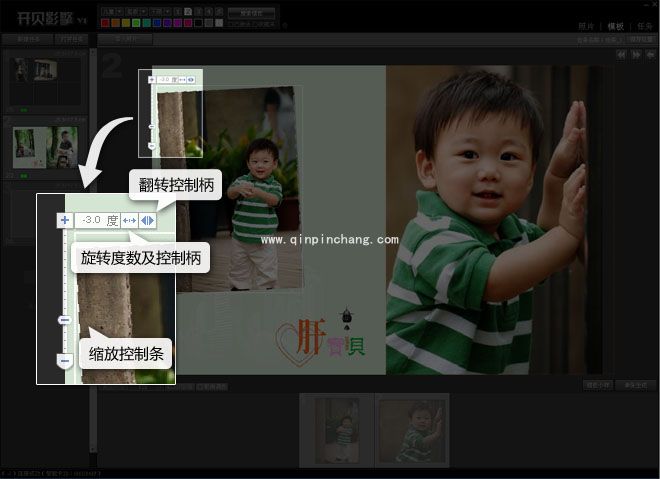Click the large close-up photo of the boy
The height and width of the screenshot is (479, 660).
pyautogui.click(x=495, y=220)
